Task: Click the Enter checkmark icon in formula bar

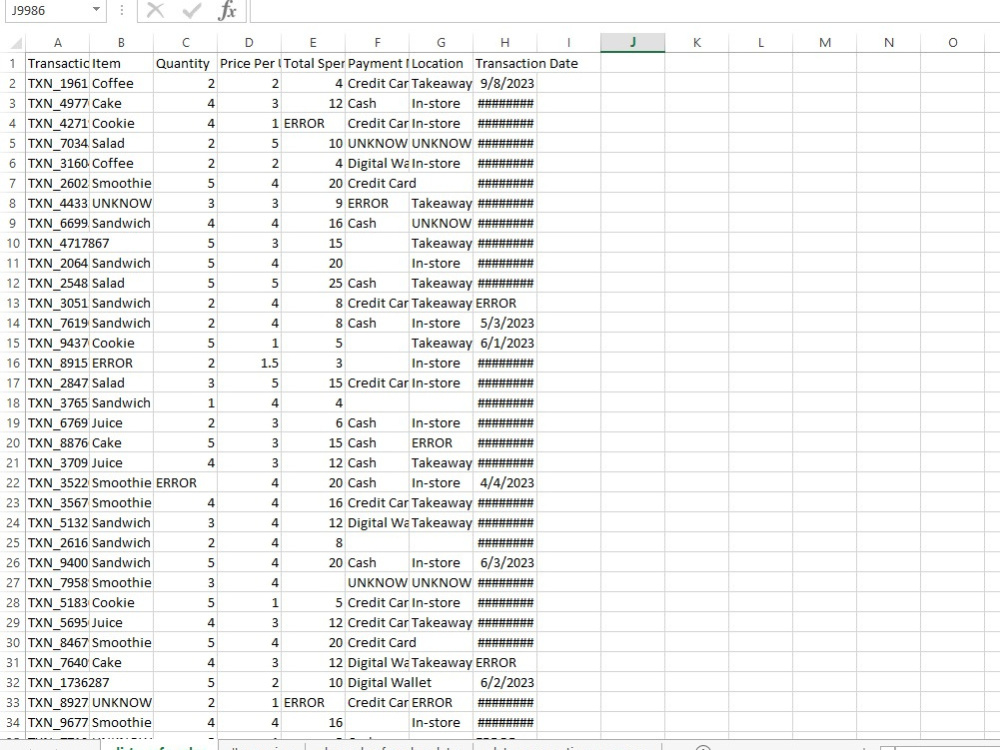Action: (x=191, y=10)
